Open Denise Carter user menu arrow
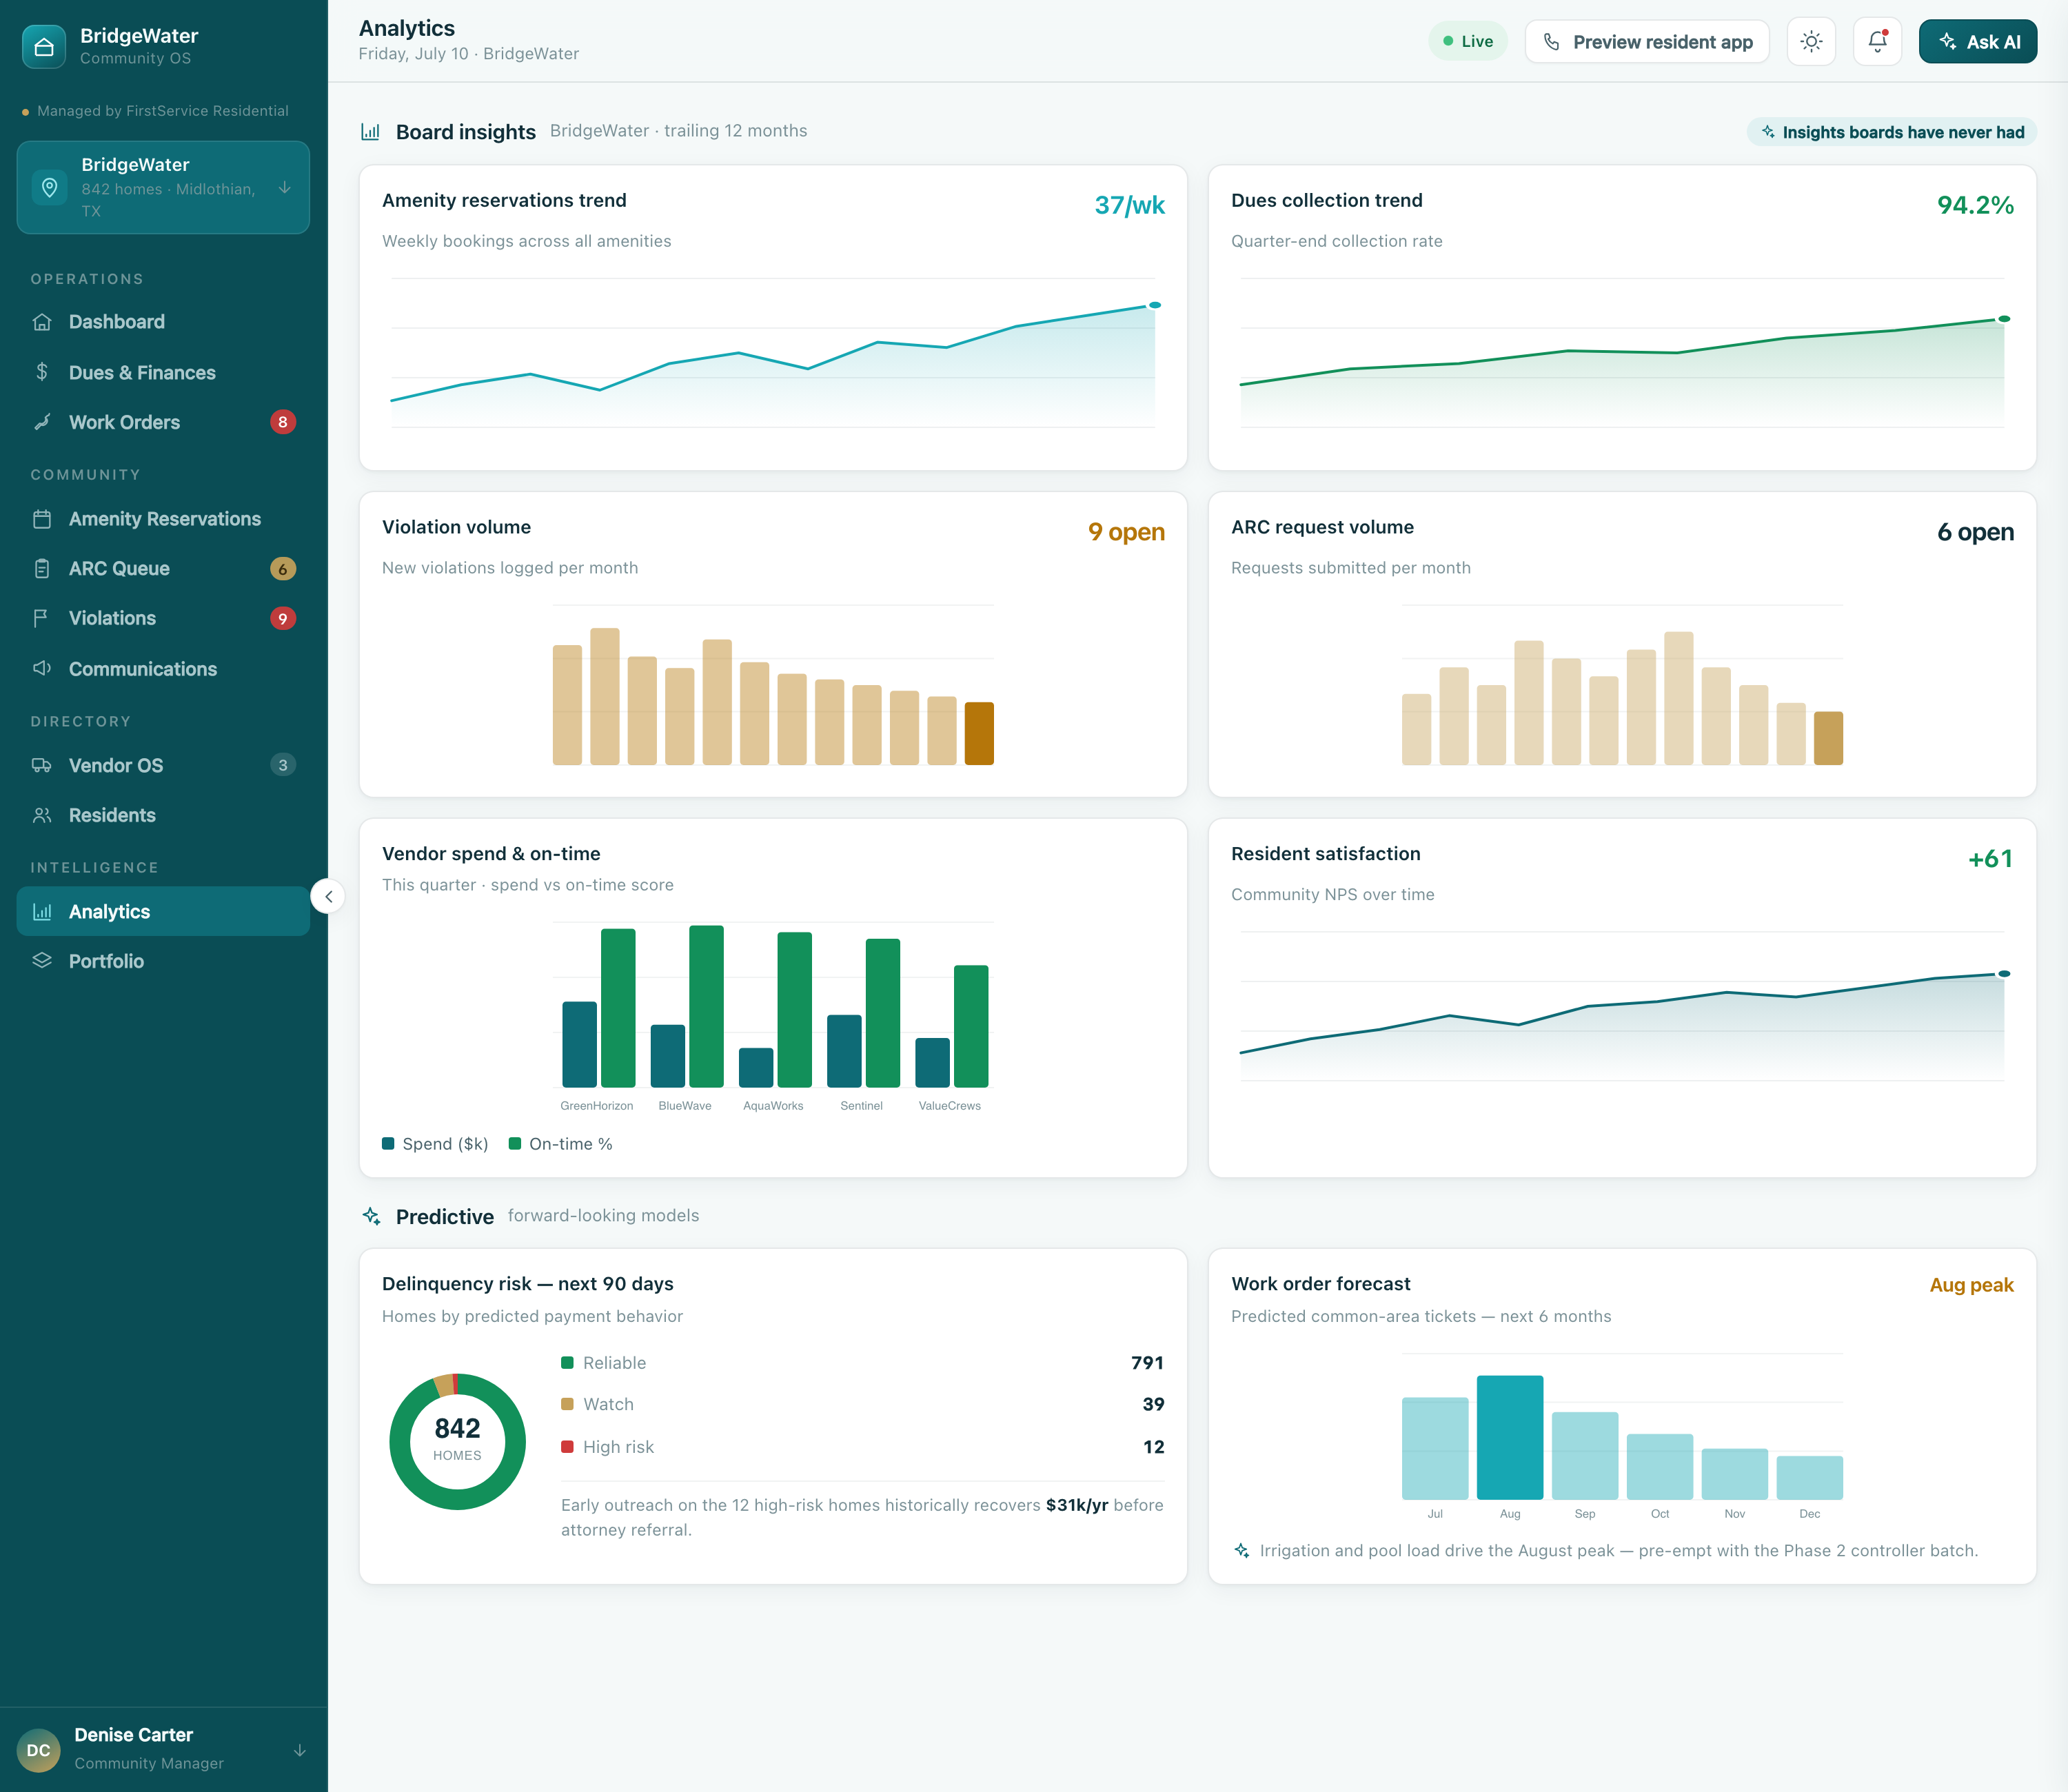This screenshot has height=1792, width=2068. point(299,1750)
